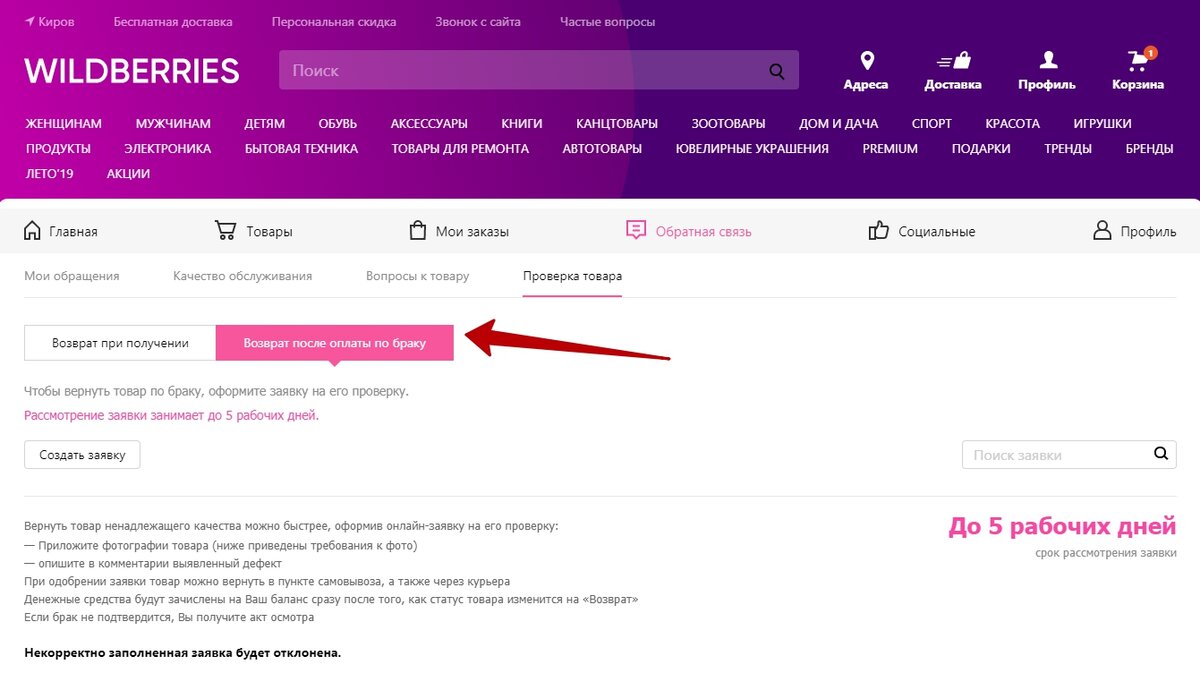This screenshot has width=1200, height=673.
Task: Click the cart item count badge
Action: (1151, 52)
